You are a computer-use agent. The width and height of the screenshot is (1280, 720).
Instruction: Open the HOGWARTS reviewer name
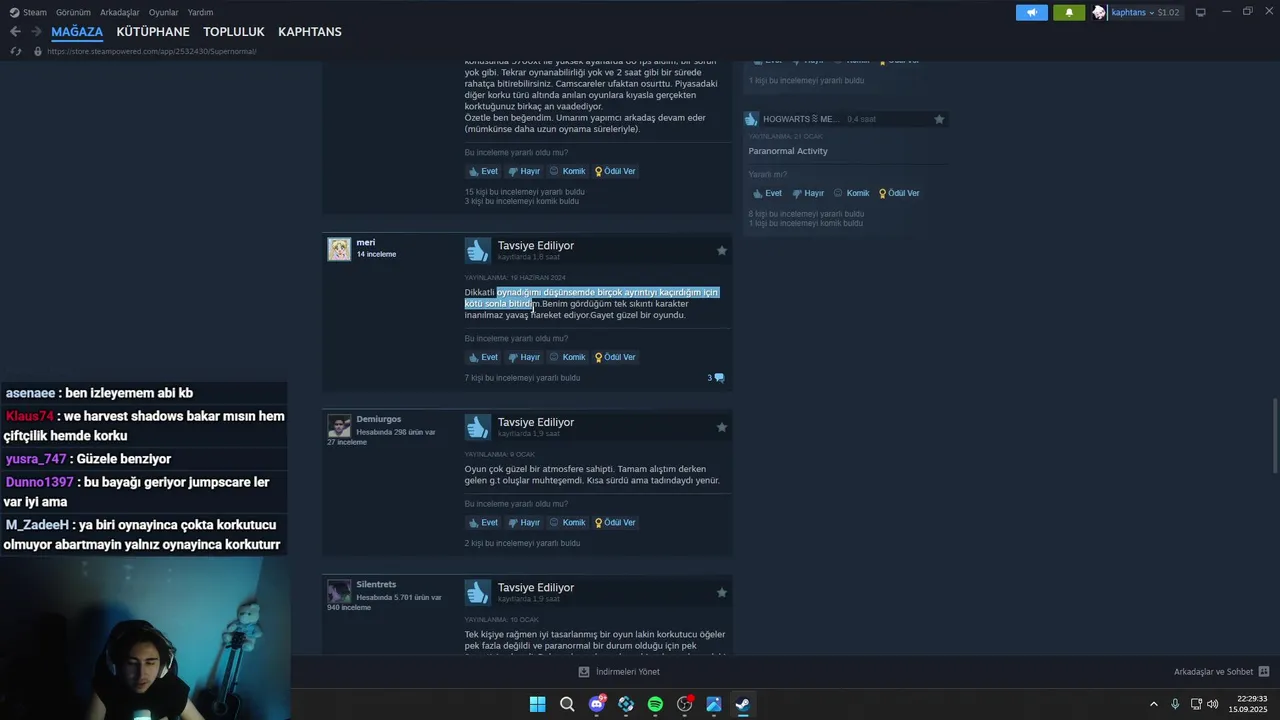(802, 119)
